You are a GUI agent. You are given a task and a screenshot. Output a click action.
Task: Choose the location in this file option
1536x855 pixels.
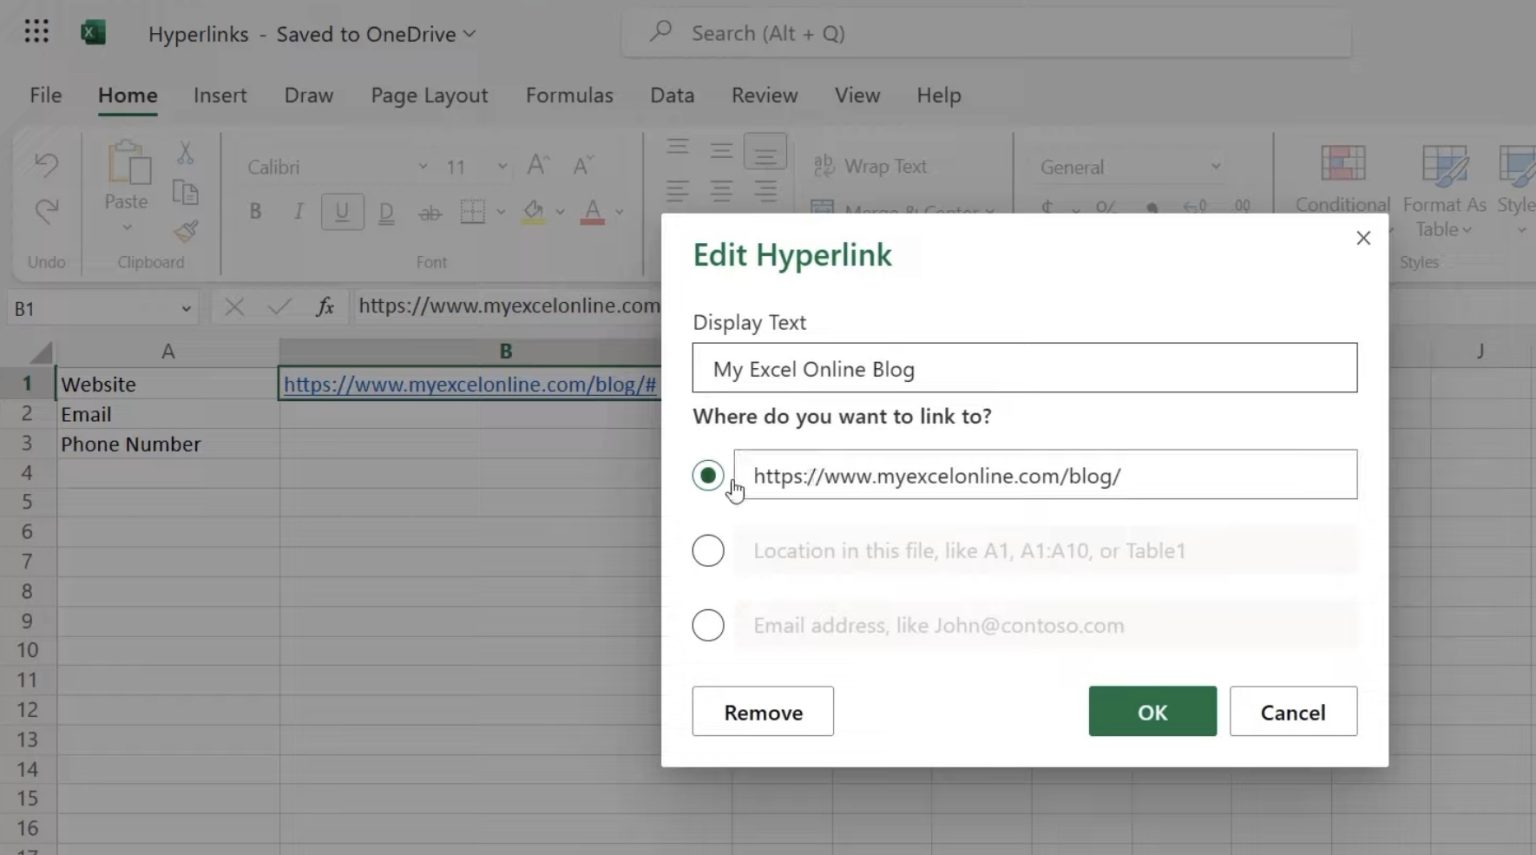[708, 550]
